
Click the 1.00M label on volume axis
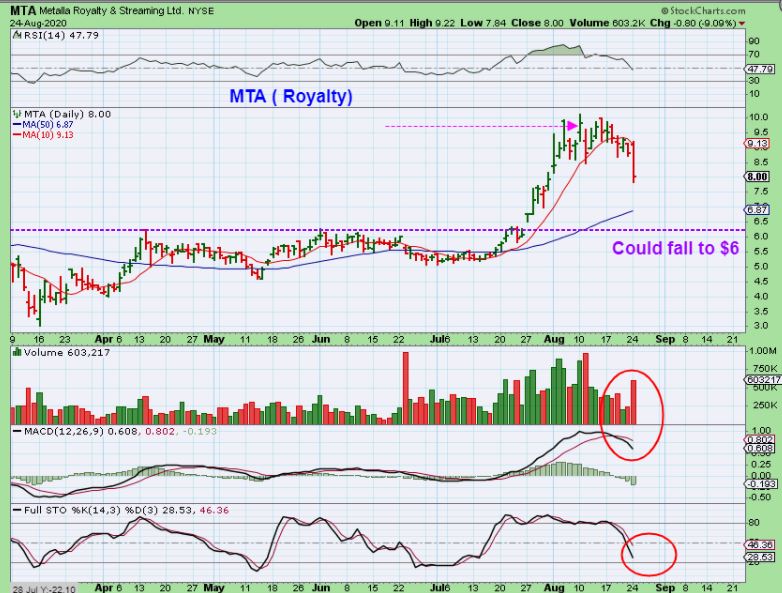tap(763, 351)
